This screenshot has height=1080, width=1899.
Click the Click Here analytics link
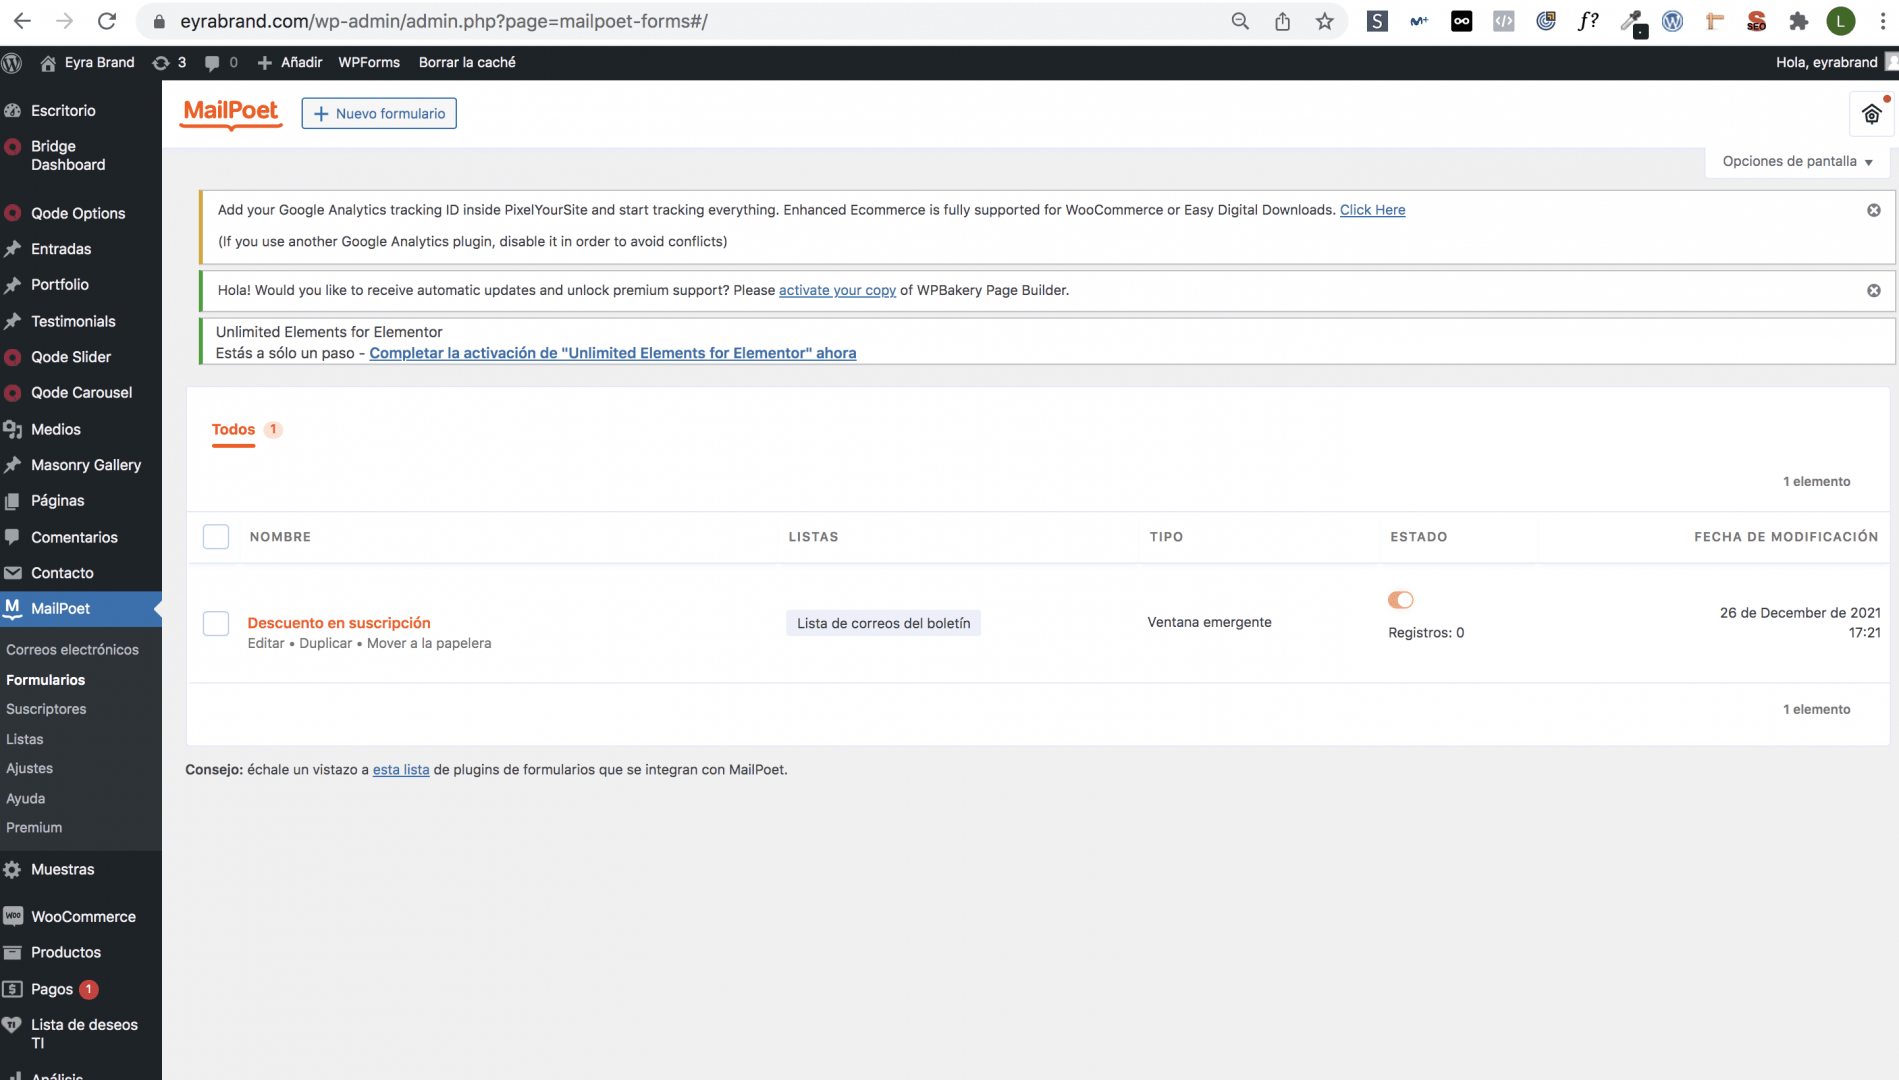coord(1372,210)
